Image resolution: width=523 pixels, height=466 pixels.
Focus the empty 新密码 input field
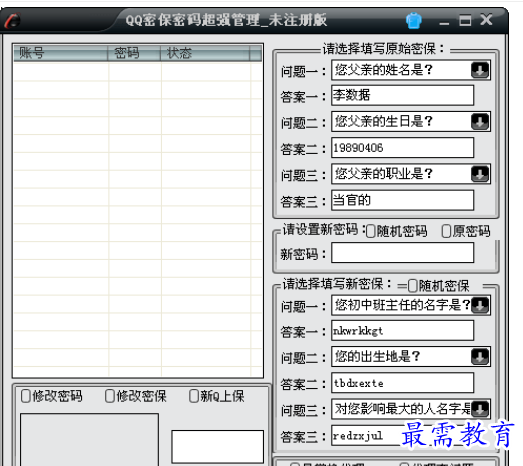(x=402, y=253)
